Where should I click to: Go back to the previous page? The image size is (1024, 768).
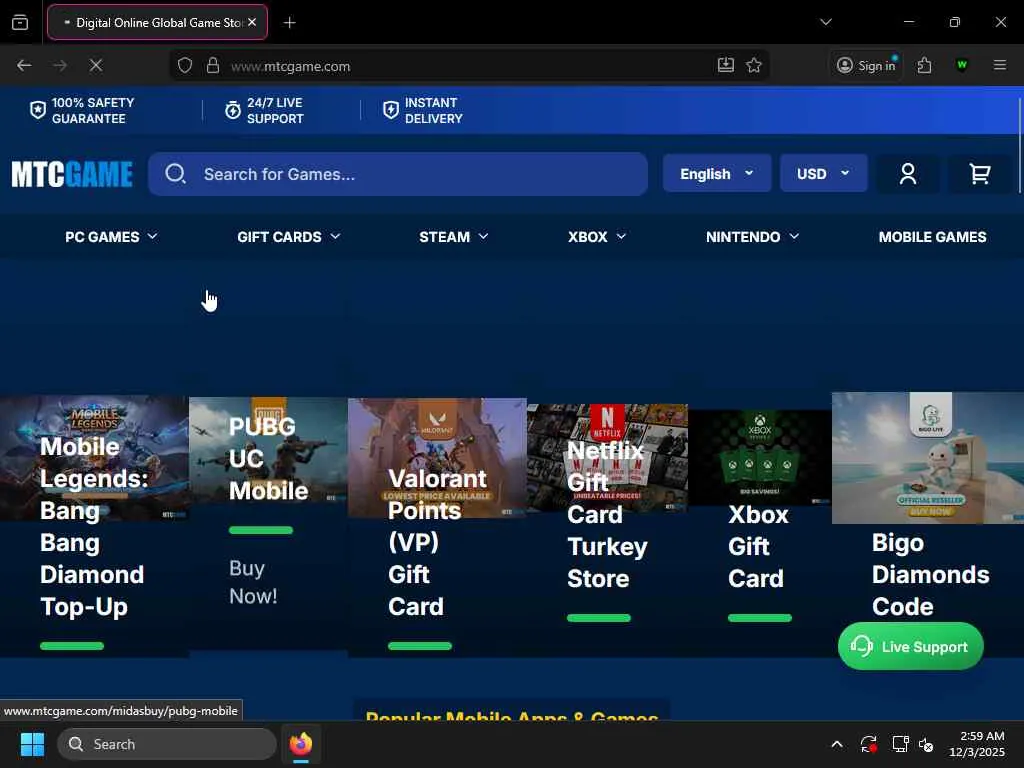click(24, 65)
